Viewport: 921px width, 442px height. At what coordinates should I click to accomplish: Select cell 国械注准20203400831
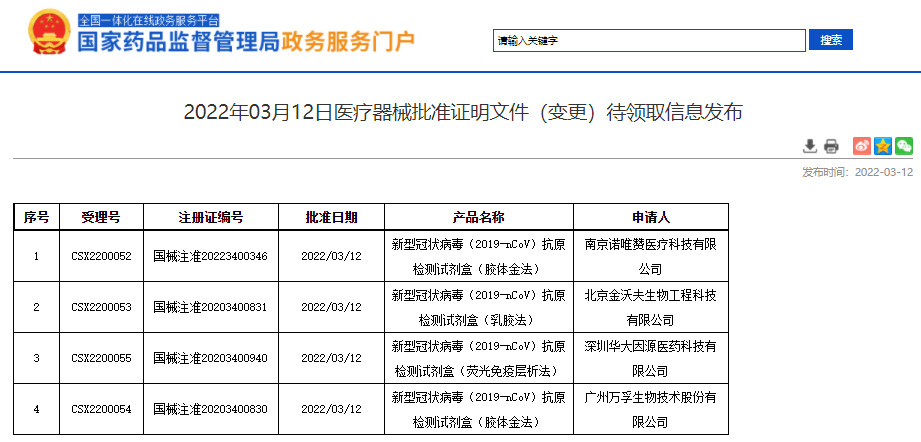210,307
